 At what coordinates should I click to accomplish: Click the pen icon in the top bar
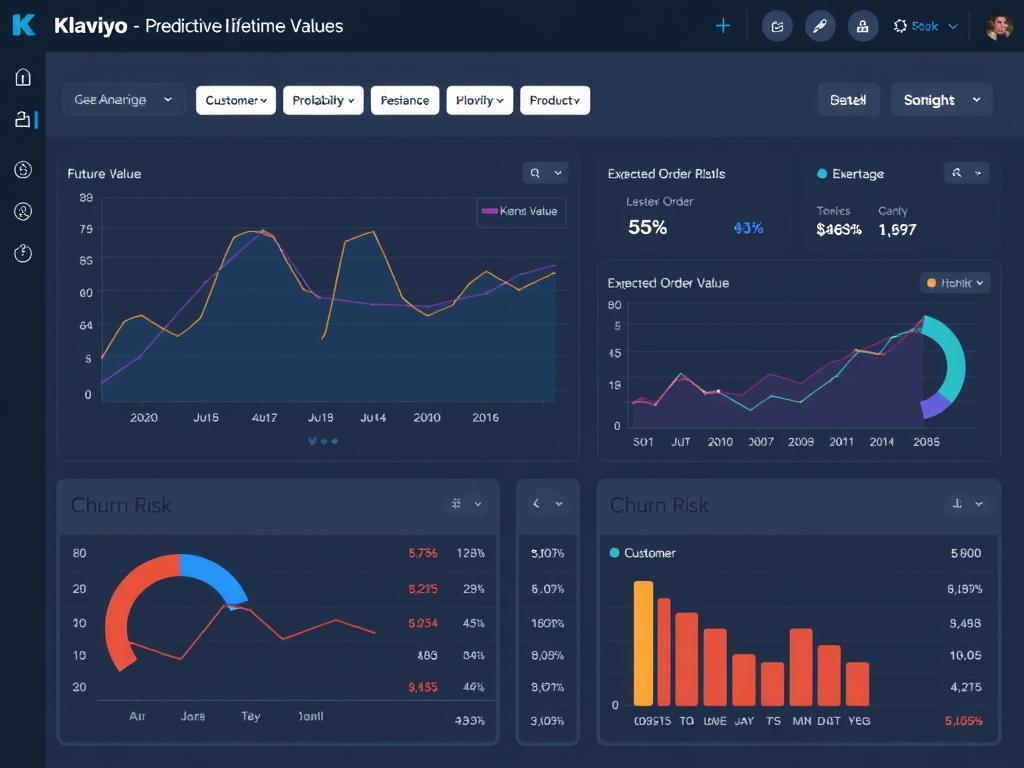820,25
